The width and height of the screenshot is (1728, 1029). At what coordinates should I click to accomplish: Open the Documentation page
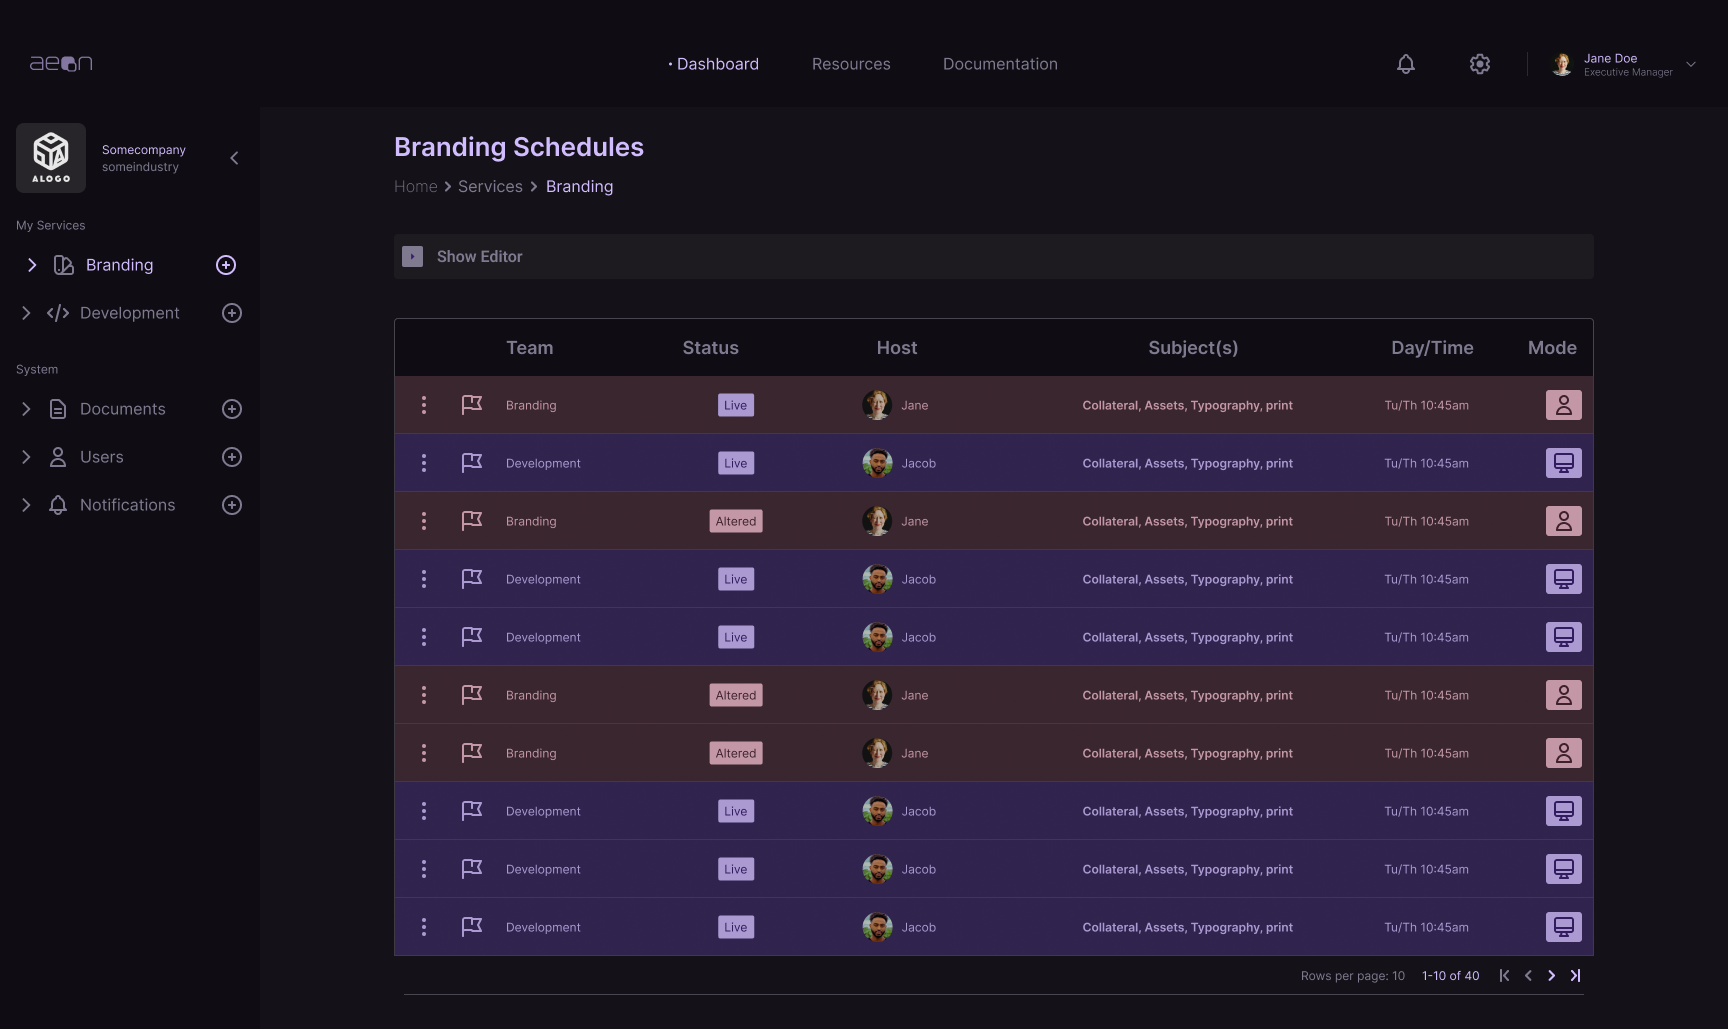(1000, 64)
